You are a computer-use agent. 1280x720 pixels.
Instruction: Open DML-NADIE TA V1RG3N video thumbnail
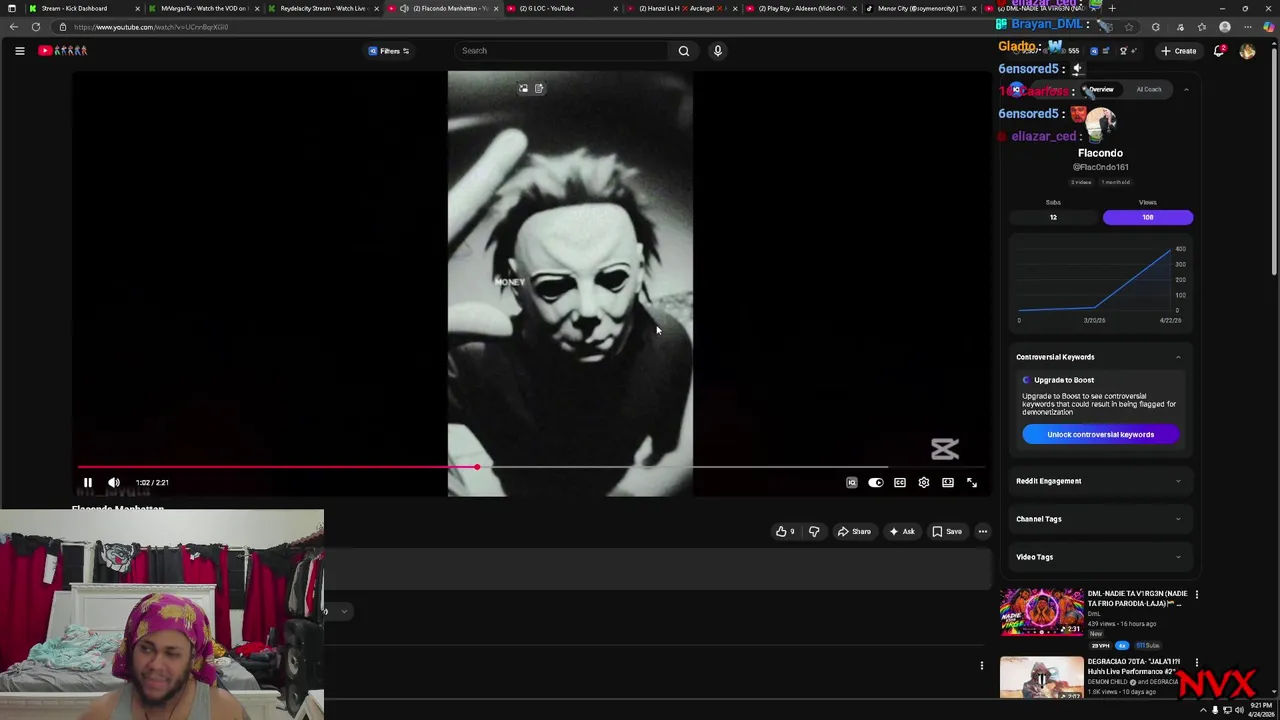pyautogui.click(x=1041, y=612)
